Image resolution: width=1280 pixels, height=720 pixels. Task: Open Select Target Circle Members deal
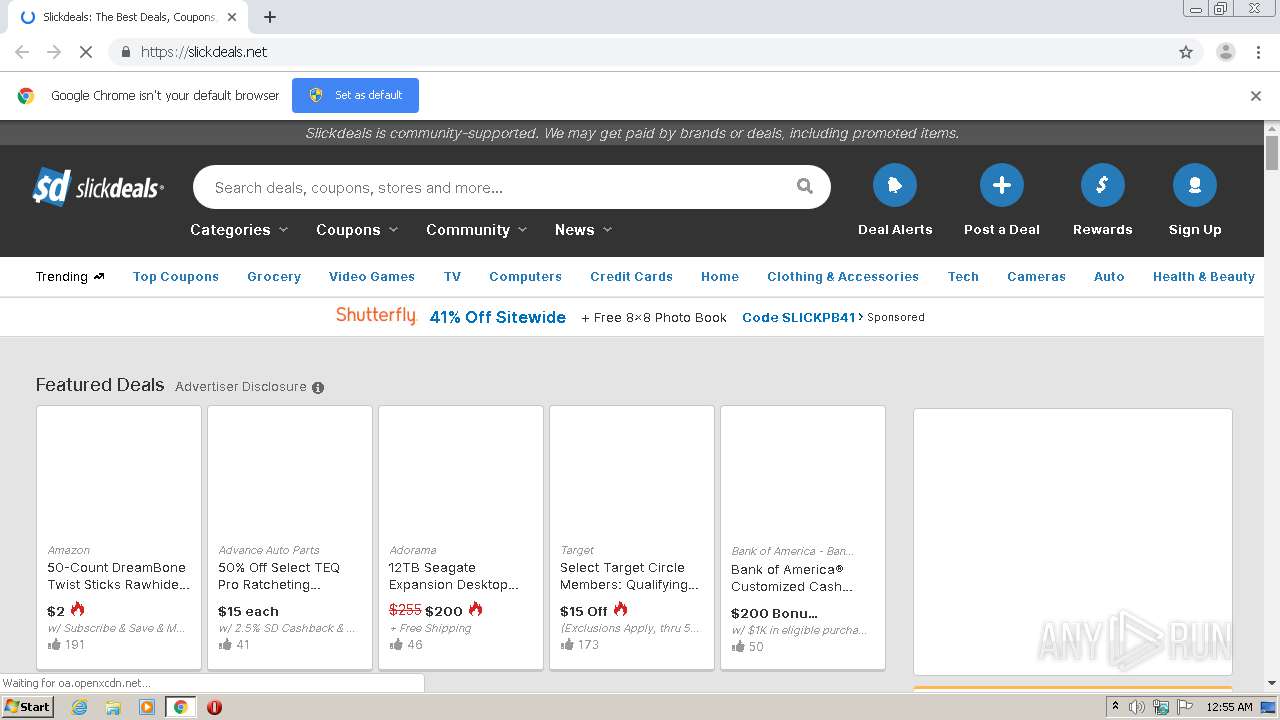click(x=629, y=576)
